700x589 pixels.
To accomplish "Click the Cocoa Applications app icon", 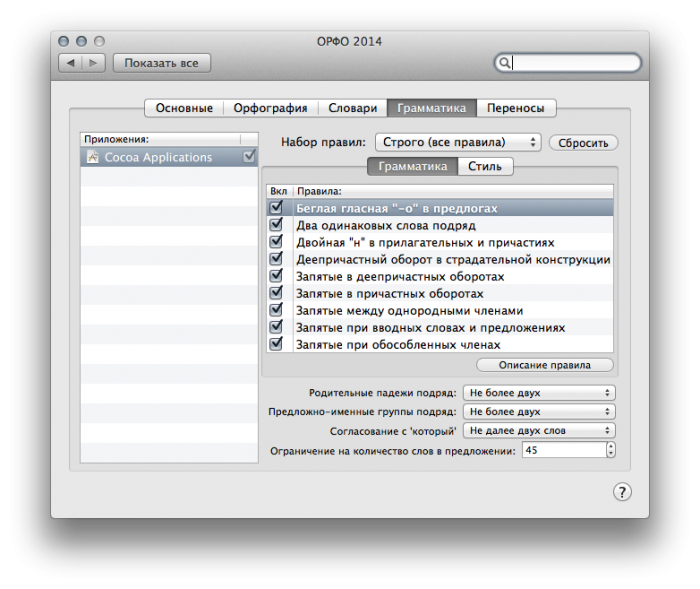I will 93,157.
